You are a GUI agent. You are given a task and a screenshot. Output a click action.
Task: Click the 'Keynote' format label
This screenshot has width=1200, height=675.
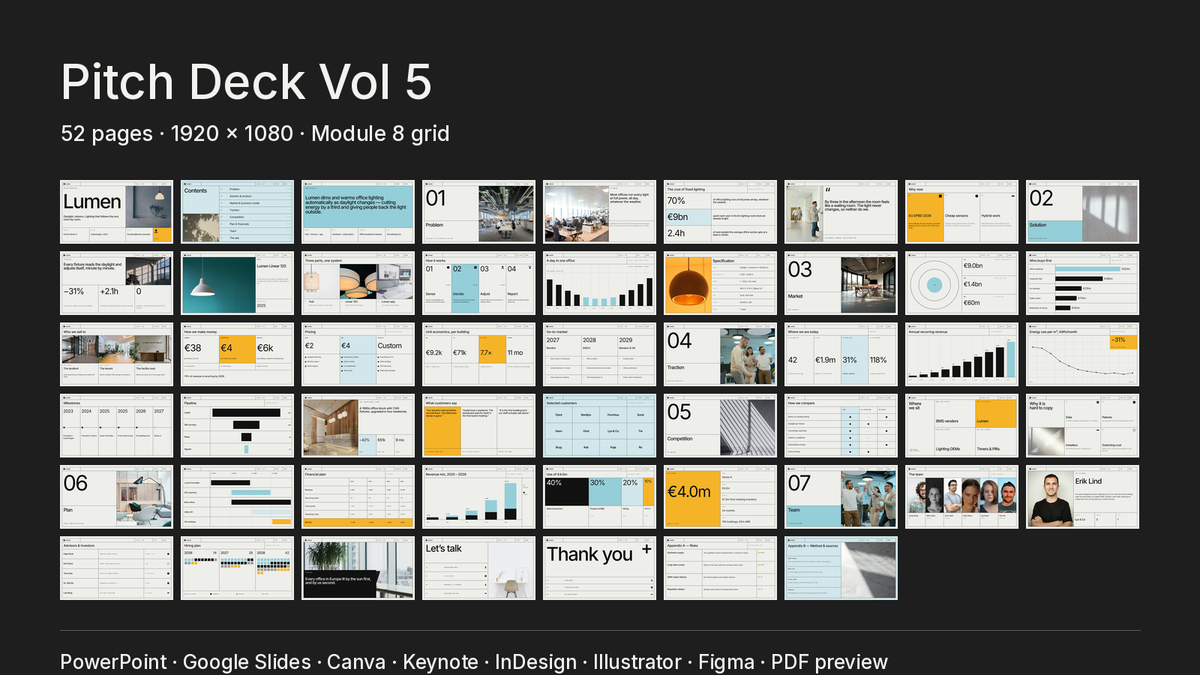click(440, 662)
